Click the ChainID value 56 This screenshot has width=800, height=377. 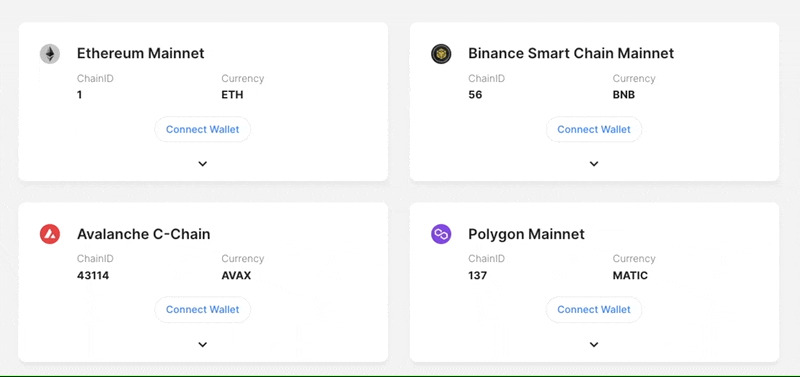475,95
